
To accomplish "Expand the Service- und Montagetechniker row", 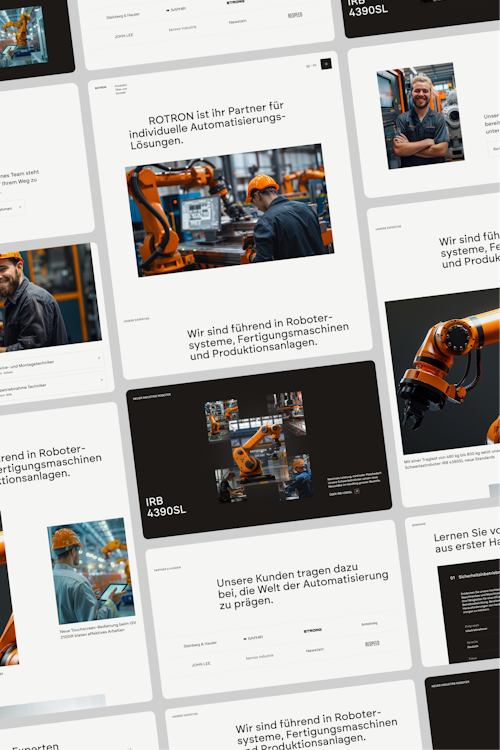I will coord(51,363).
